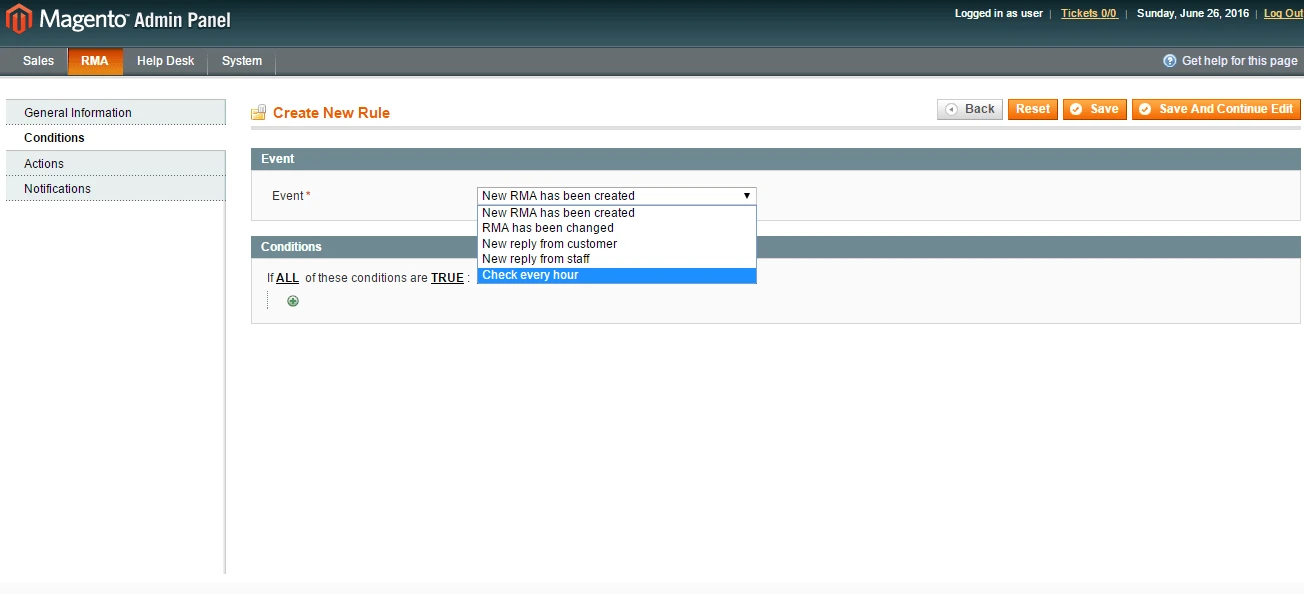Viewport: 1304px width, 594px height.
Task: Click the circular arrow icon on Back button
Action: (x=949, y=109)
